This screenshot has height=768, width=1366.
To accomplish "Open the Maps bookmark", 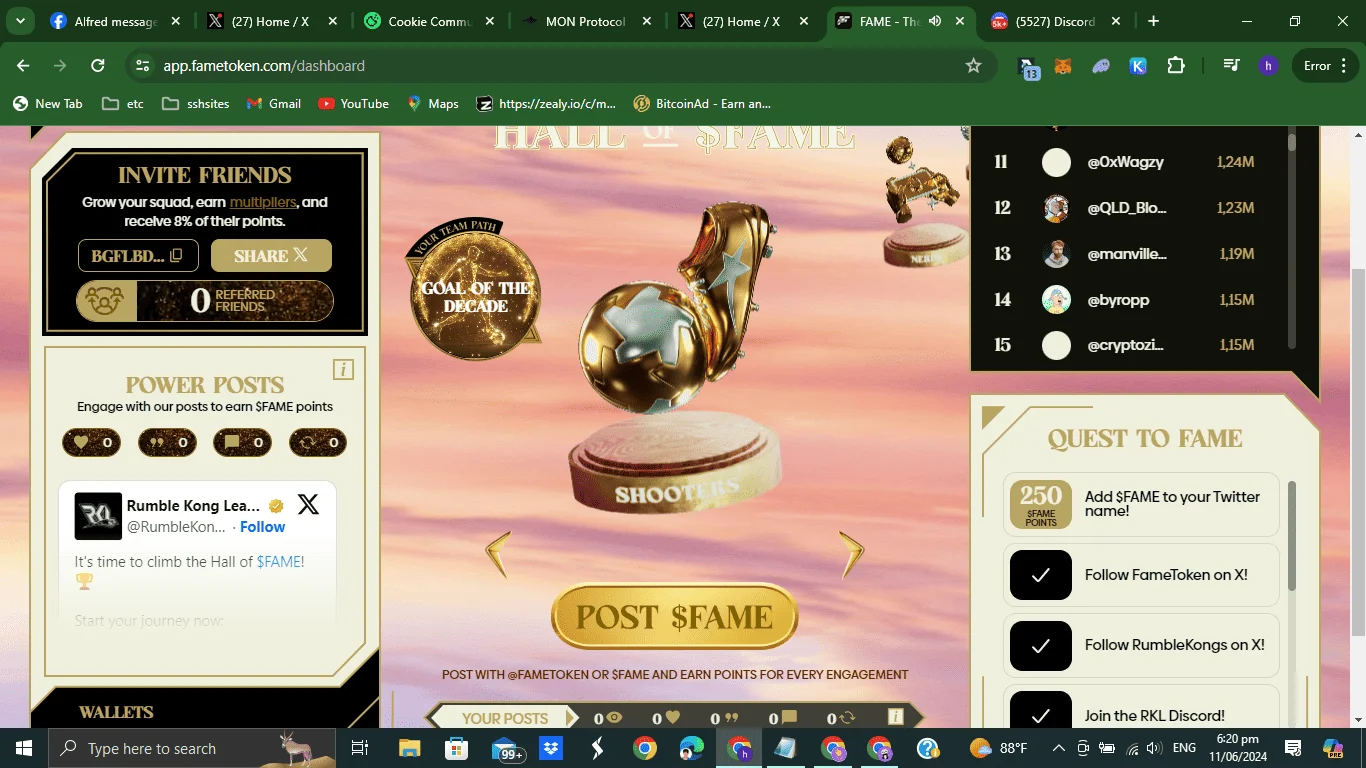I will pyautogui.click(x=433, y=103).
